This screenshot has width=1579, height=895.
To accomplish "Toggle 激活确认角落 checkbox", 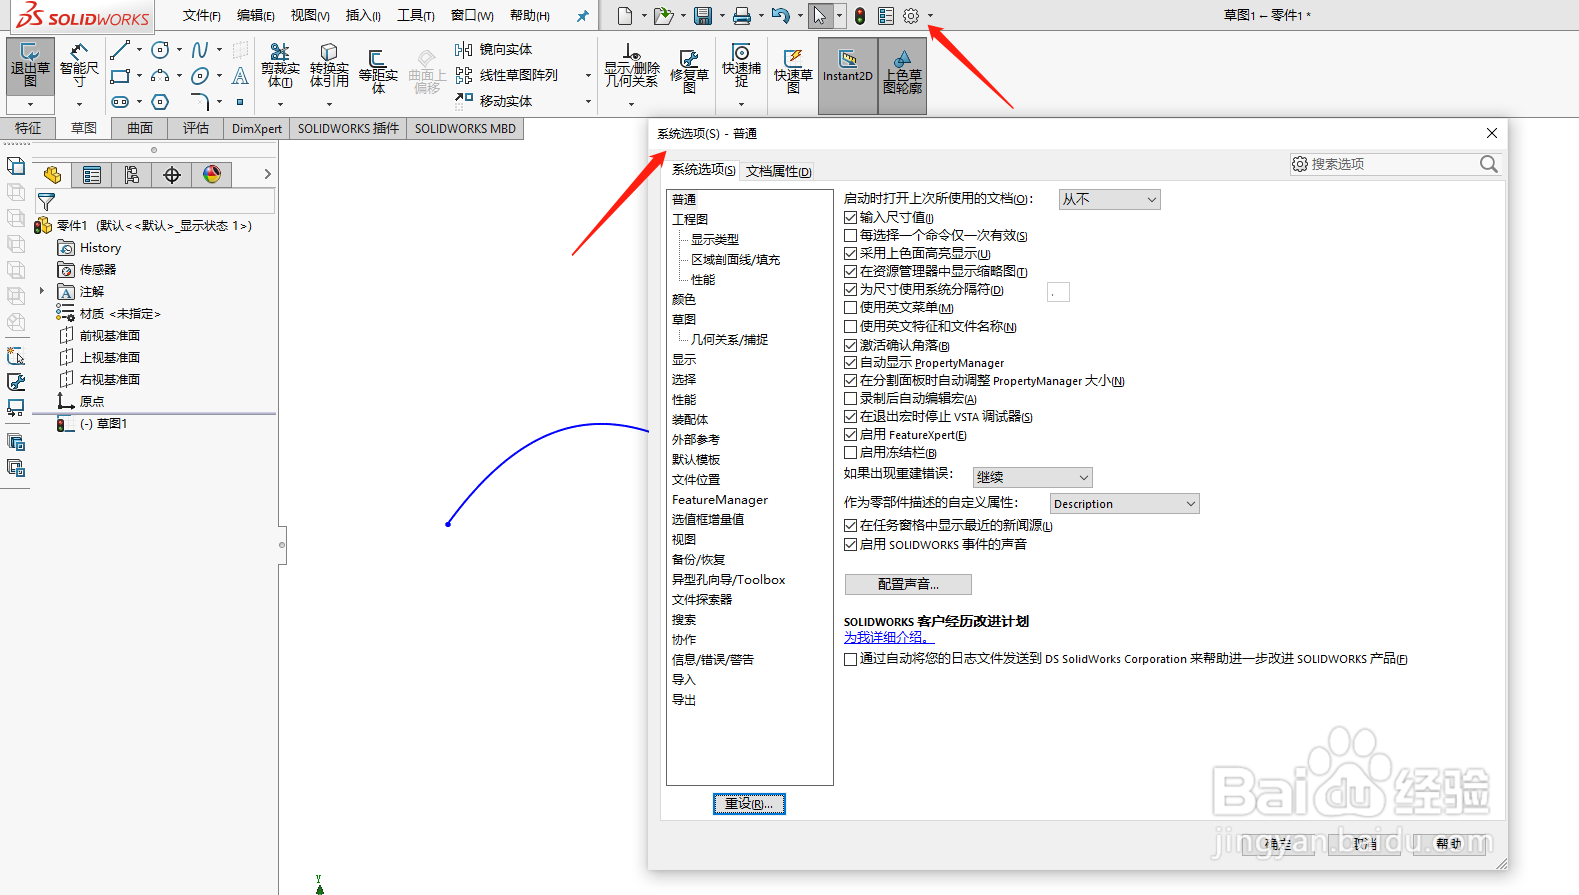I will pyautogui.click(x=850, y=345).
